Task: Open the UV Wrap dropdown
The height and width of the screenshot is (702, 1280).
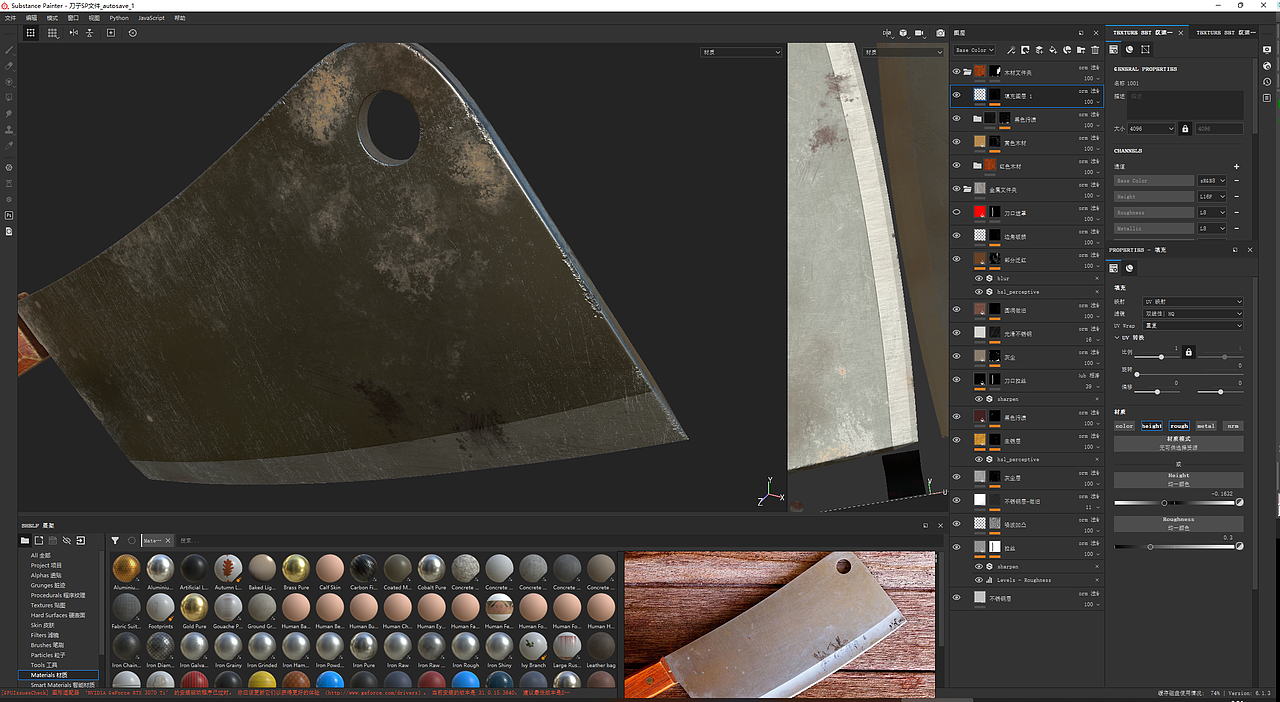Action: point(1193,326)
